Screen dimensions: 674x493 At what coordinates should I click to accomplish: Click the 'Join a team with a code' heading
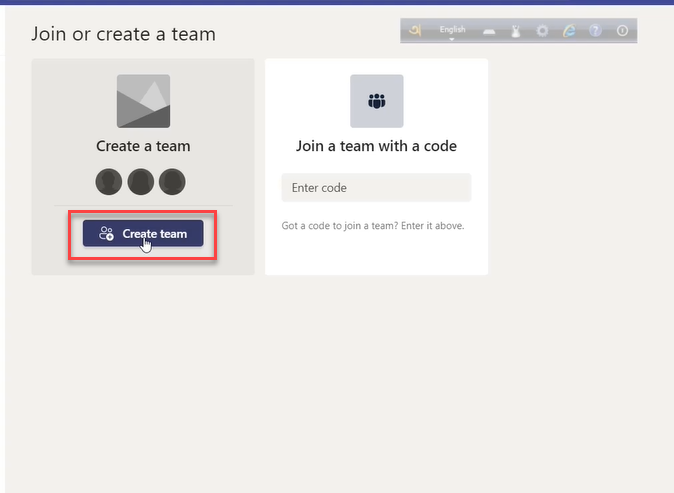pos(376,146)
